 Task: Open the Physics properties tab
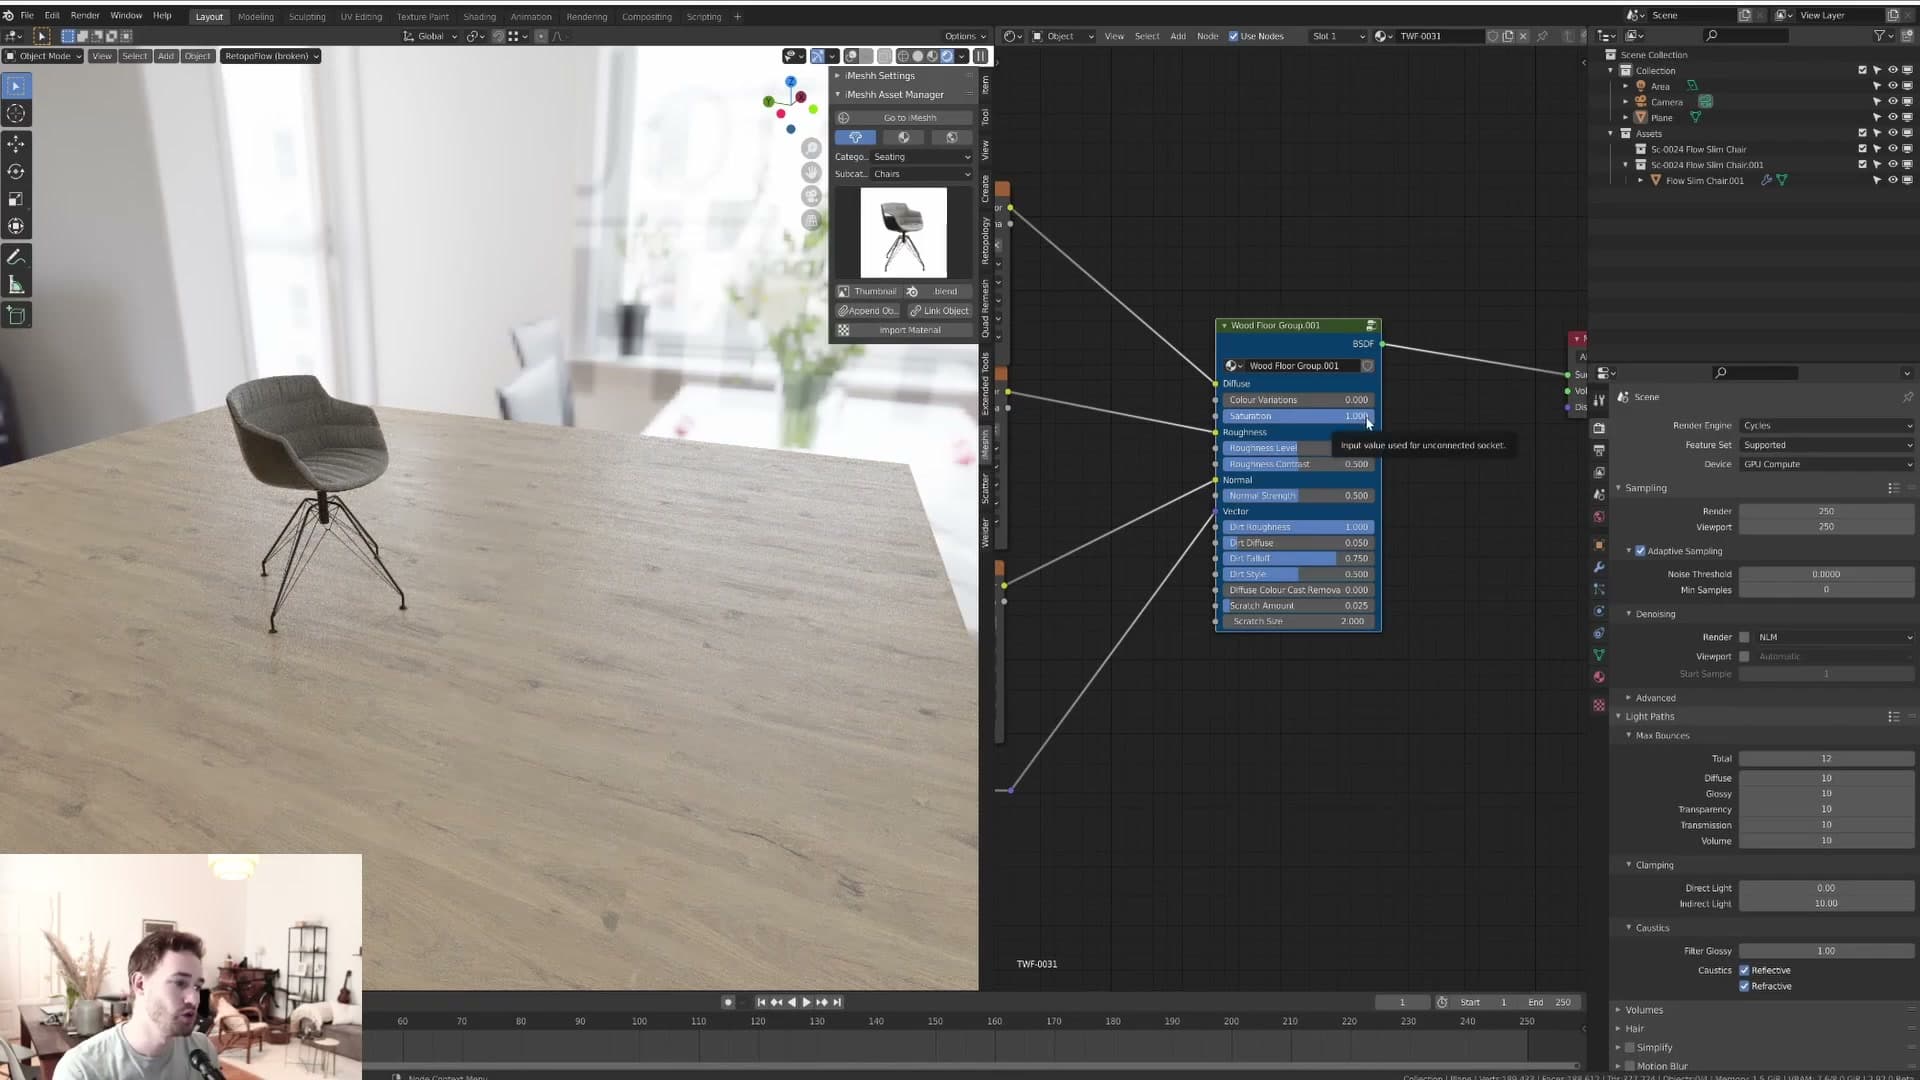click(x=1599, y=611)
